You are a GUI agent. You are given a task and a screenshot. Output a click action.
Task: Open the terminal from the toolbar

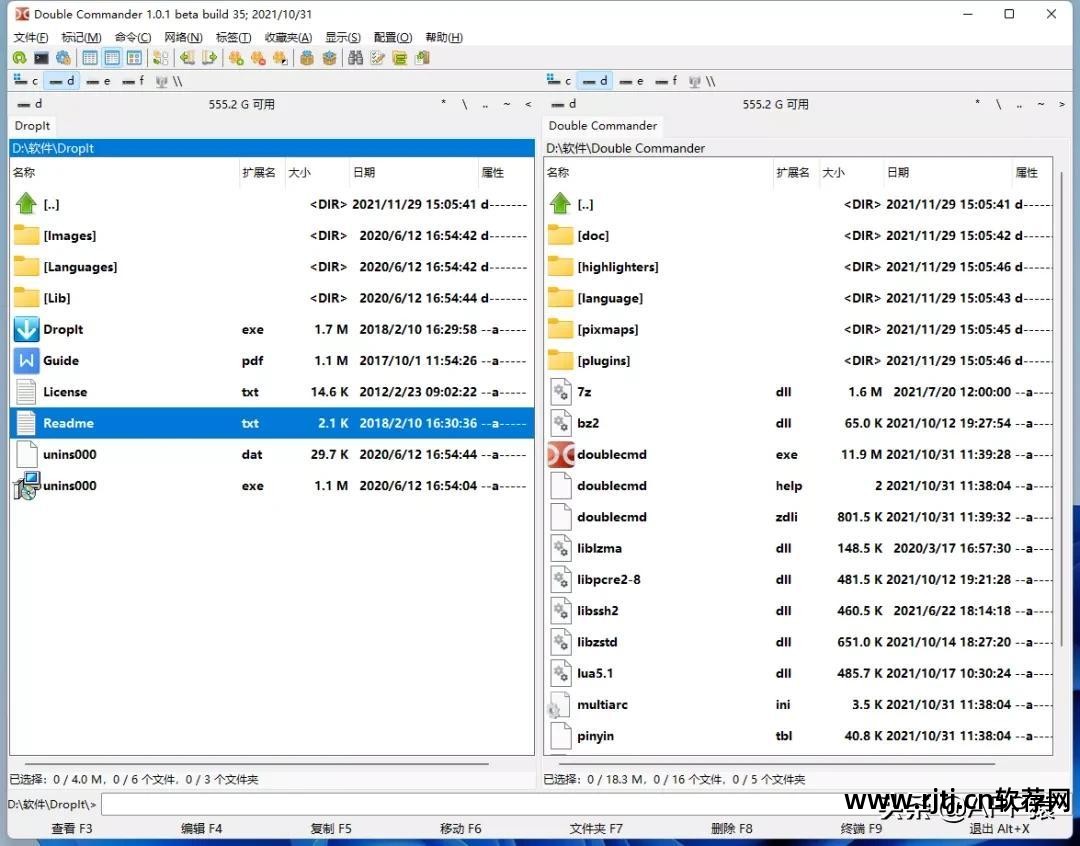(x=41, y=58)
